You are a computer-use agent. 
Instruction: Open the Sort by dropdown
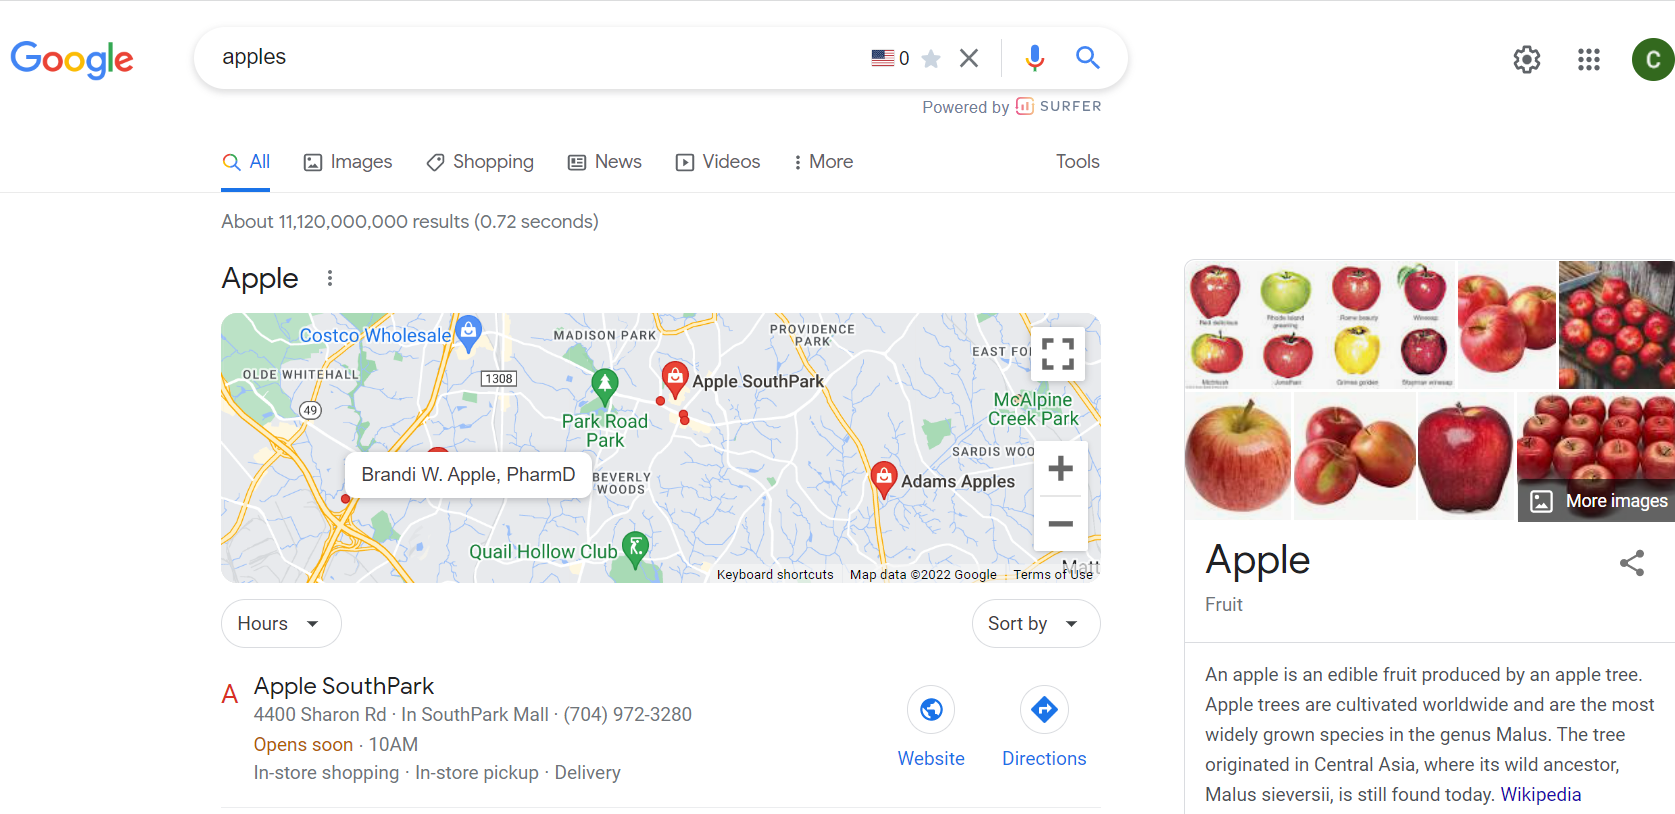1036,624
